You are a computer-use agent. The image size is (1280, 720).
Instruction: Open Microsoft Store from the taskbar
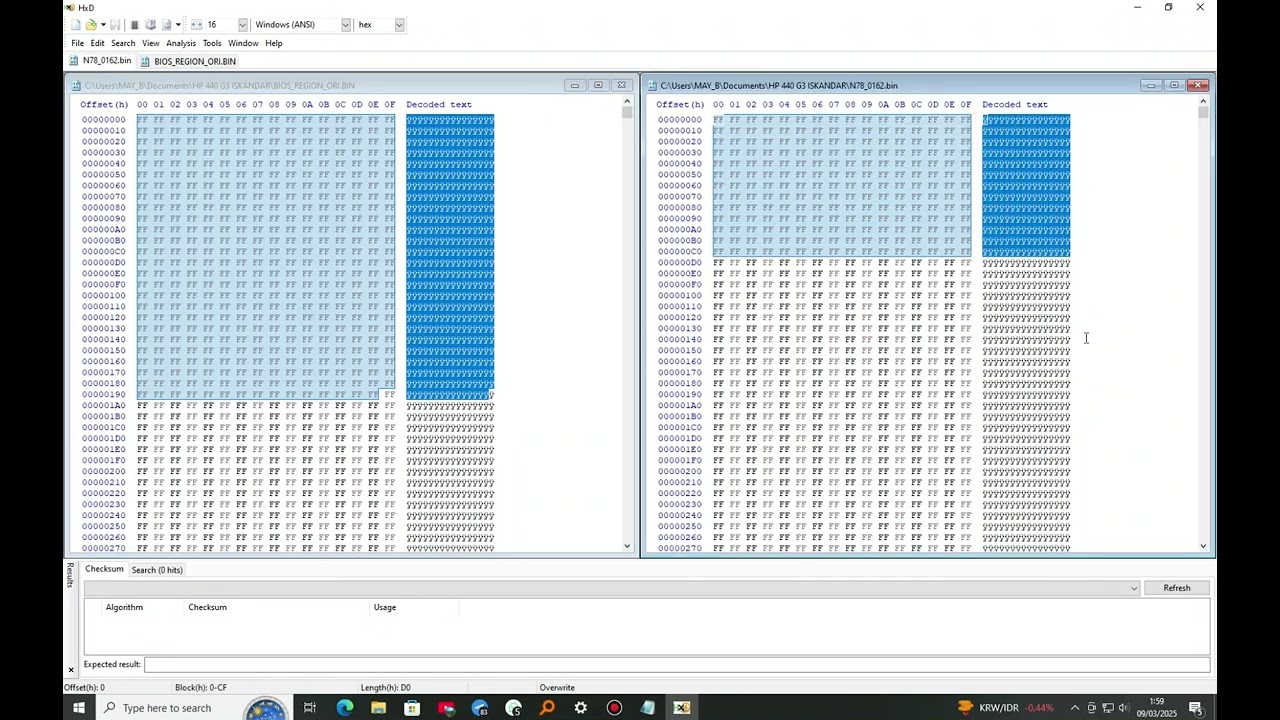412,708
